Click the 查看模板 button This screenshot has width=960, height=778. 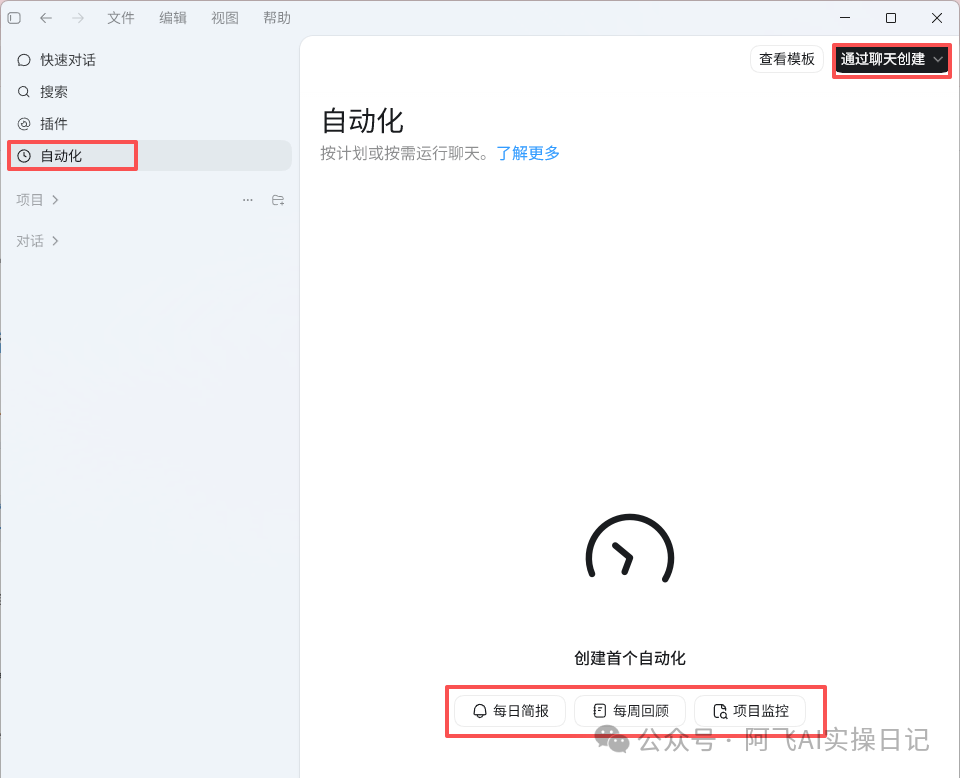[787, 59]
